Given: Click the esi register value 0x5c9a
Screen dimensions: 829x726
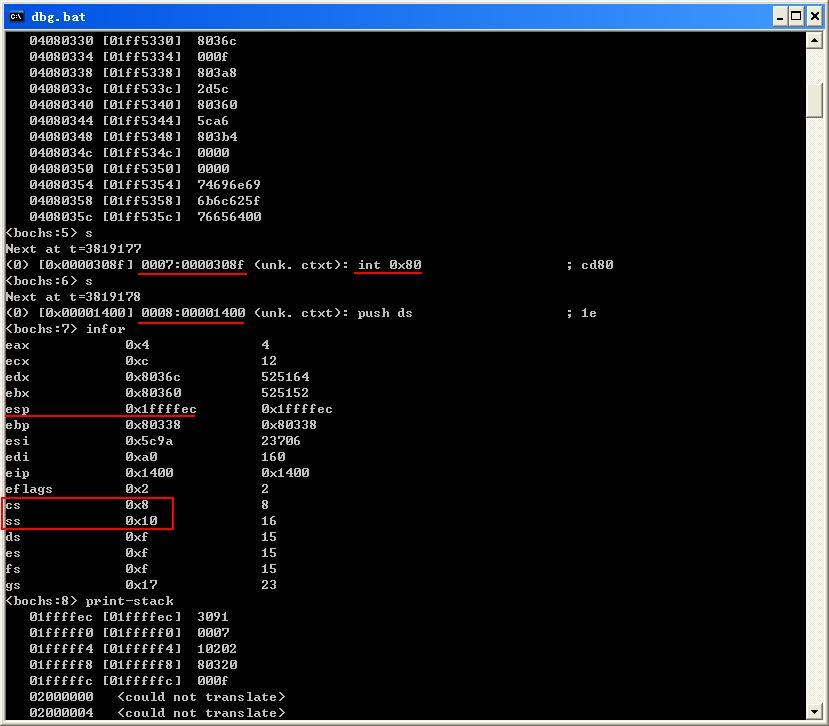Looking at the screenshot, I should point(149,441).
